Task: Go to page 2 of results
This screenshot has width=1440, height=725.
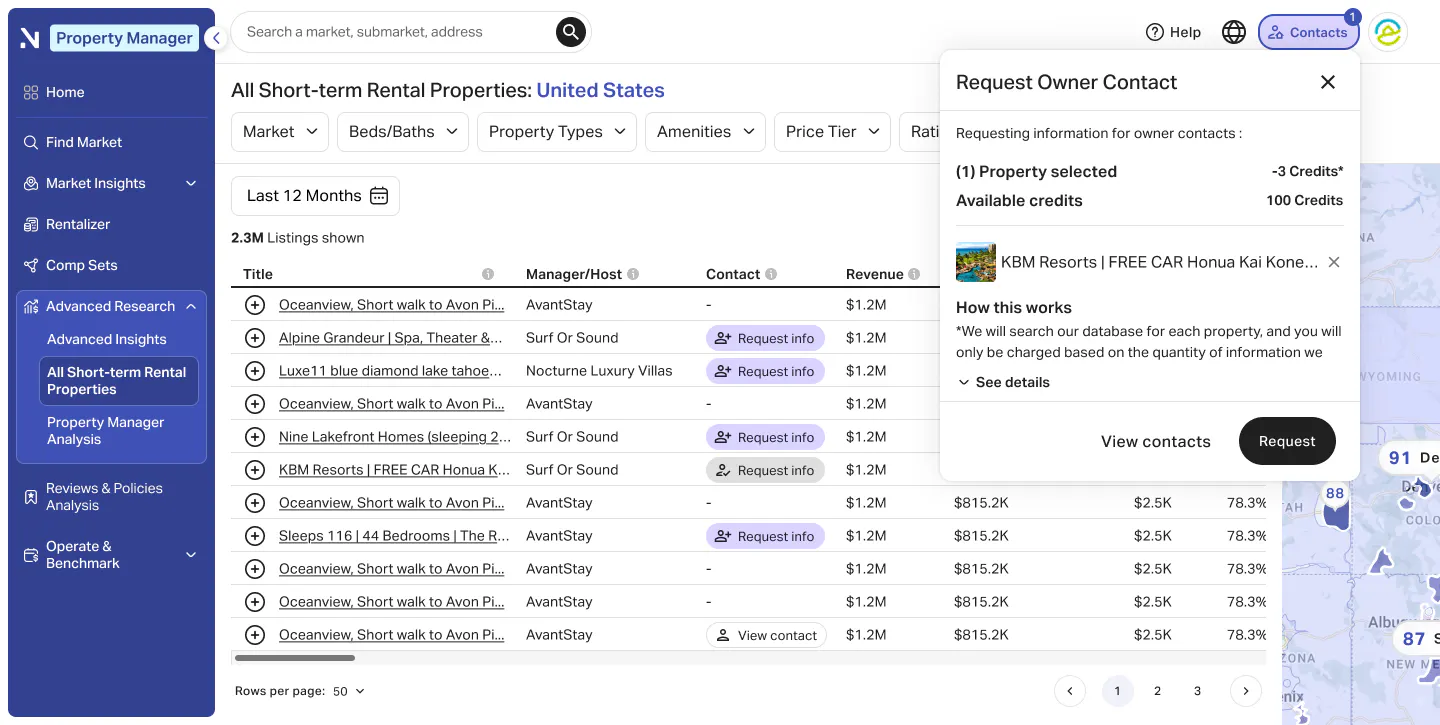Action: click(x=1157, y=691)
